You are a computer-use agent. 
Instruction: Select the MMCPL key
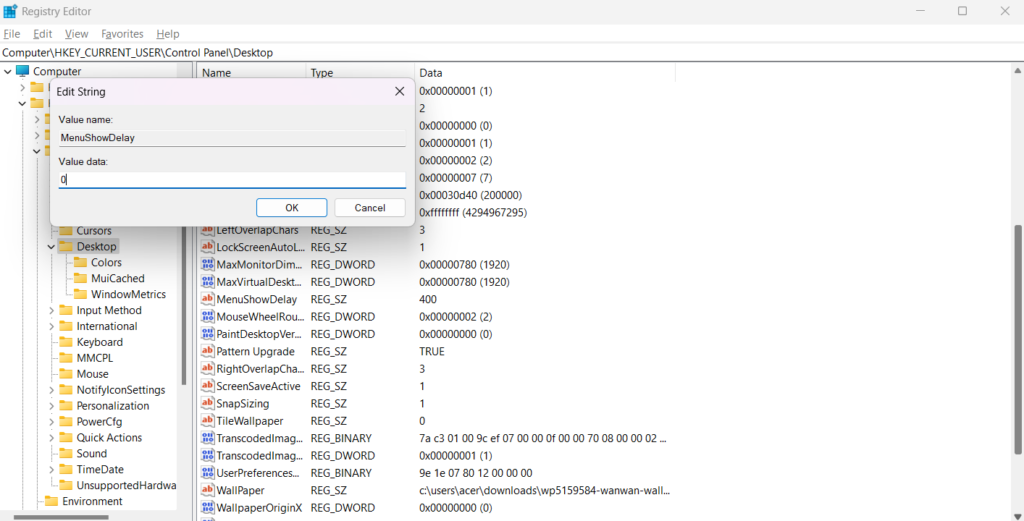94,358
